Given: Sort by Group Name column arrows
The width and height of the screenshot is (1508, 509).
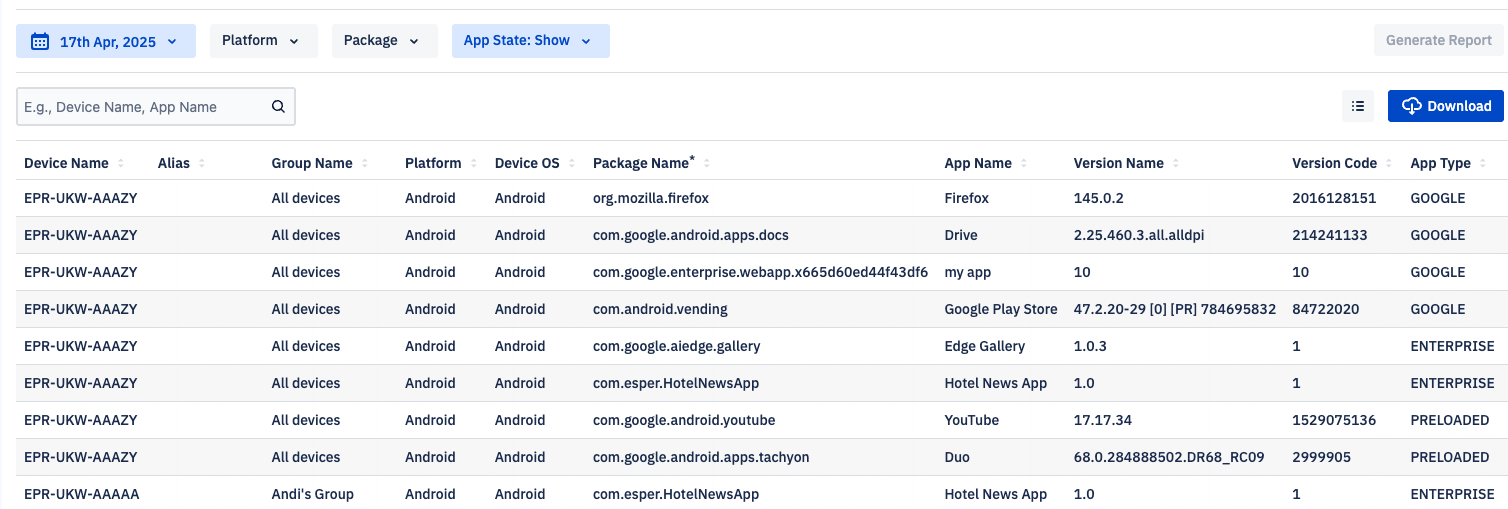Looking at the screenshot, I should [364, 163].
